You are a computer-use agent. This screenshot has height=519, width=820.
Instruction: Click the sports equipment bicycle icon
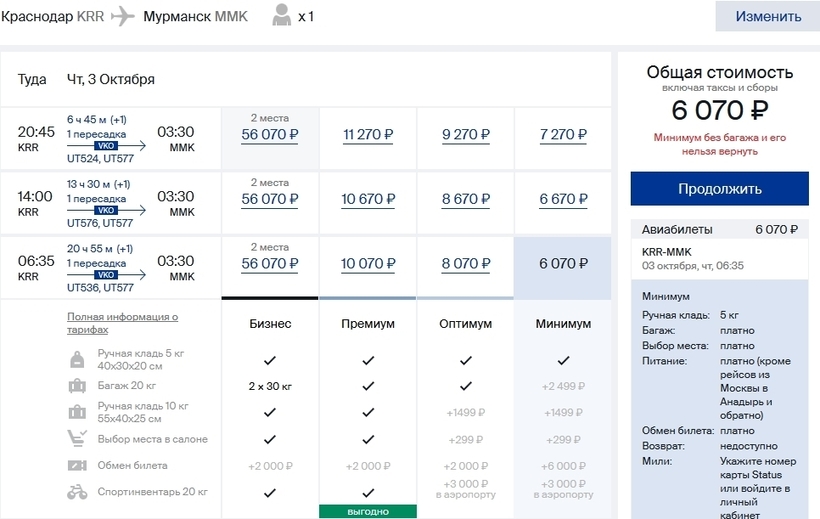(x=77, y=492)
